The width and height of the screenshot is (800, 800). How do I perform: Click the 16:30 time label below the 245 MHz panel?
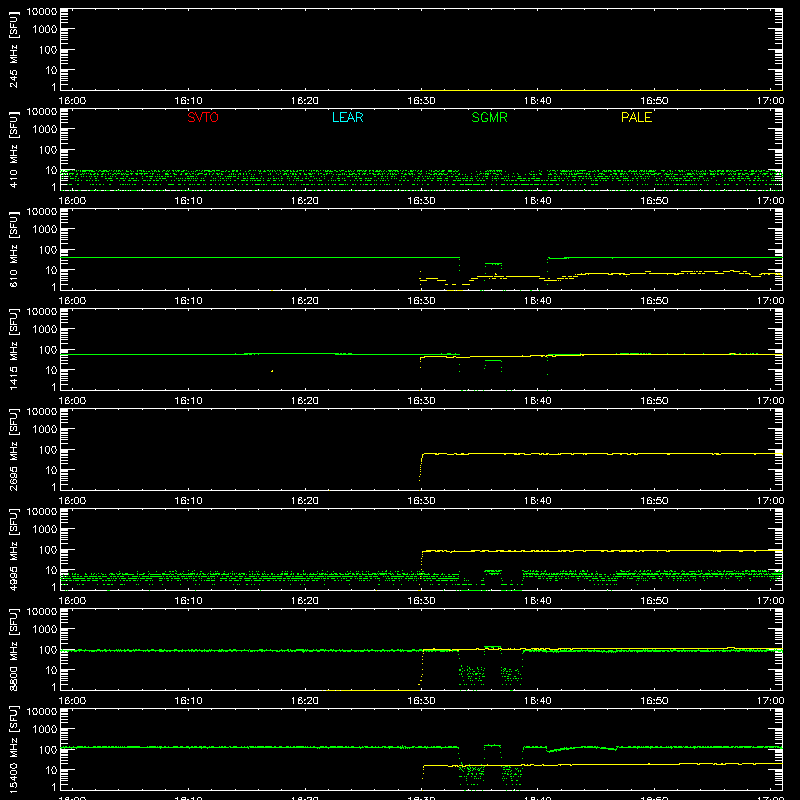pos(421,101)
